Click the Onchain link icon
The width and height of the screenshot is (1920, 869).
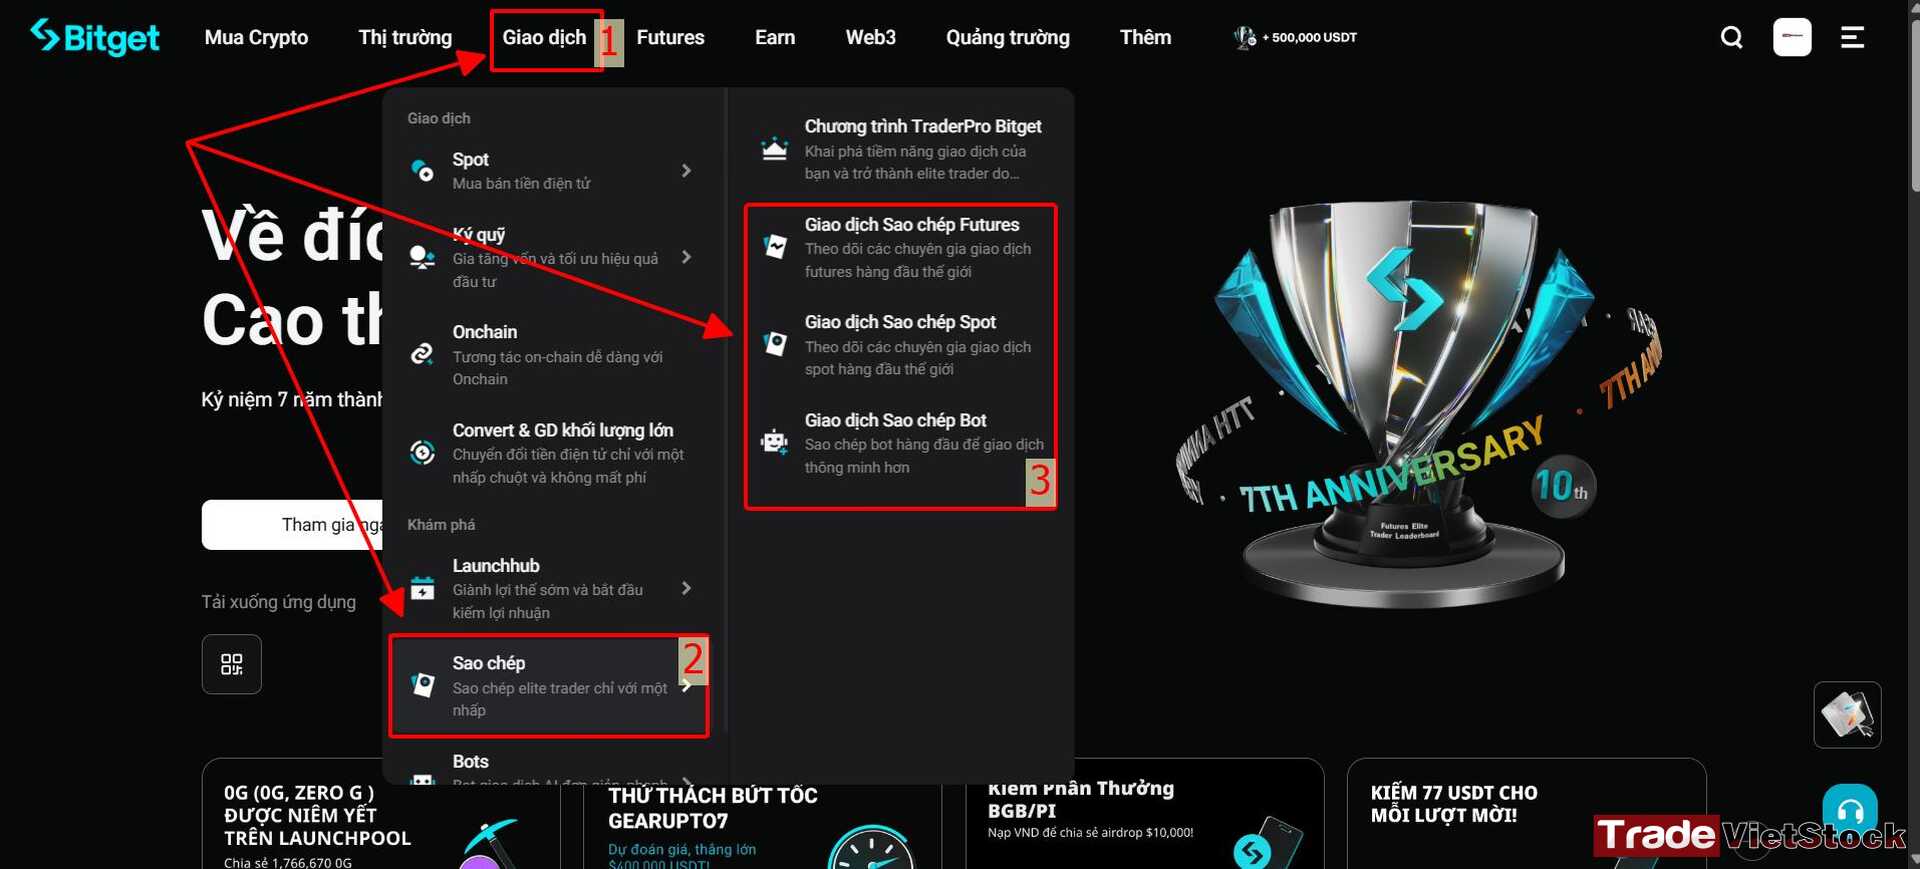coord(422,354)
